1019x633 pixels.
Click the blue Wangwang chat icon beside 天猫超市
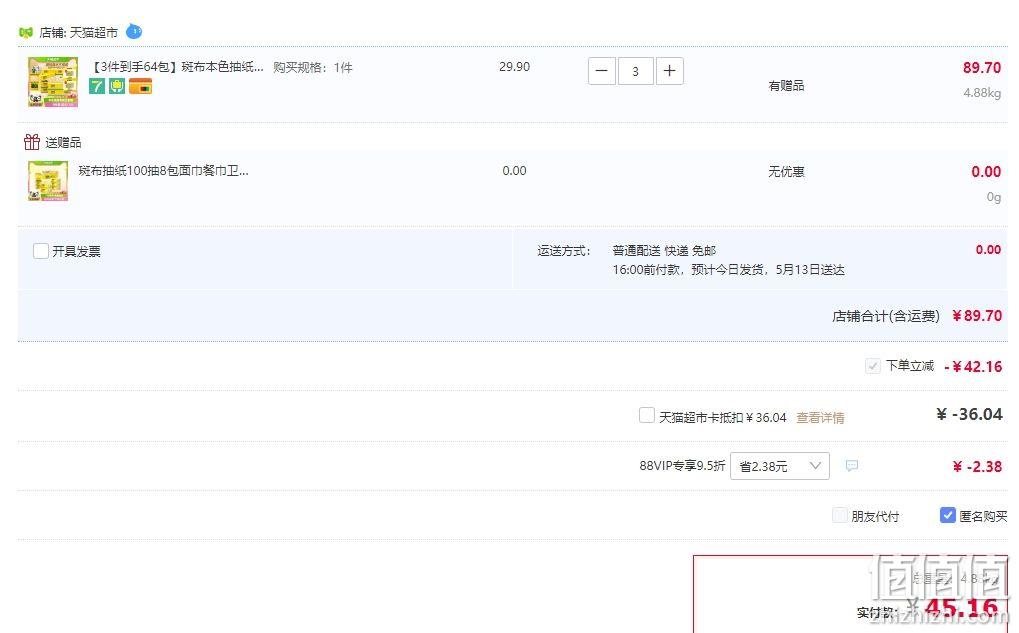pos(133,31)
